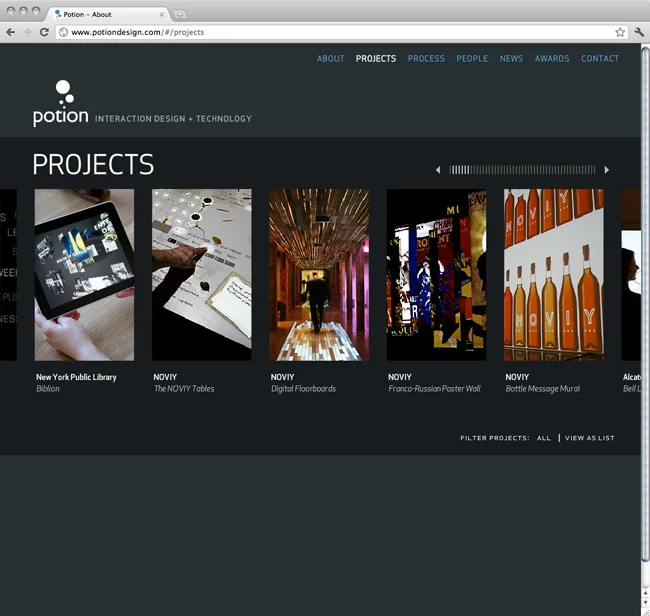The height and width of the screenshot is (616, 650).
Task: Select the Potion - About tab
Action: pyautogui.click(x=108, y=15)
